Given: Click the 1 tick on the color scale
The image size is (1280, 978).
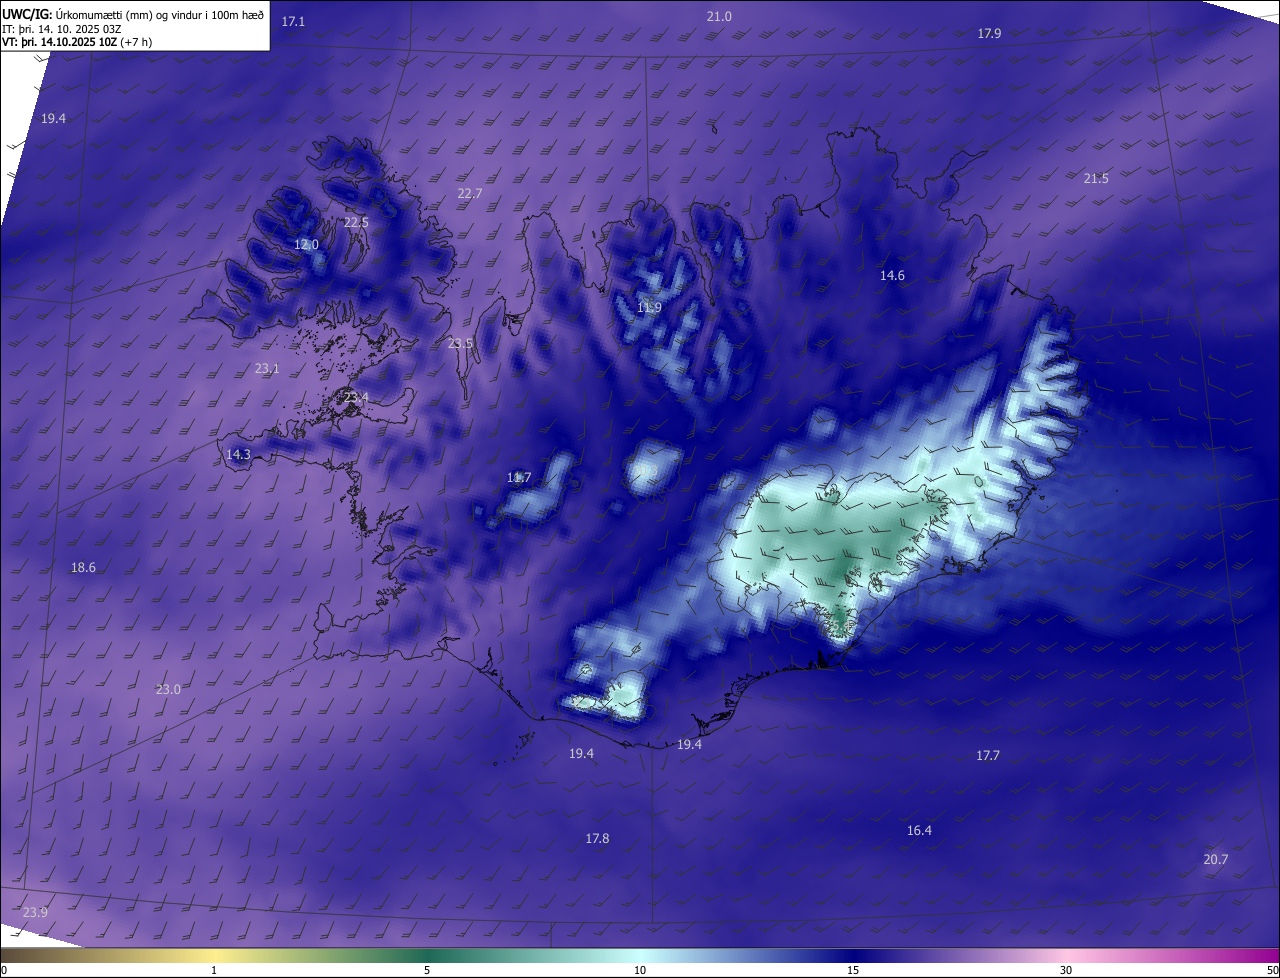Looking at the screenshot, I should [x=214, y=970].
